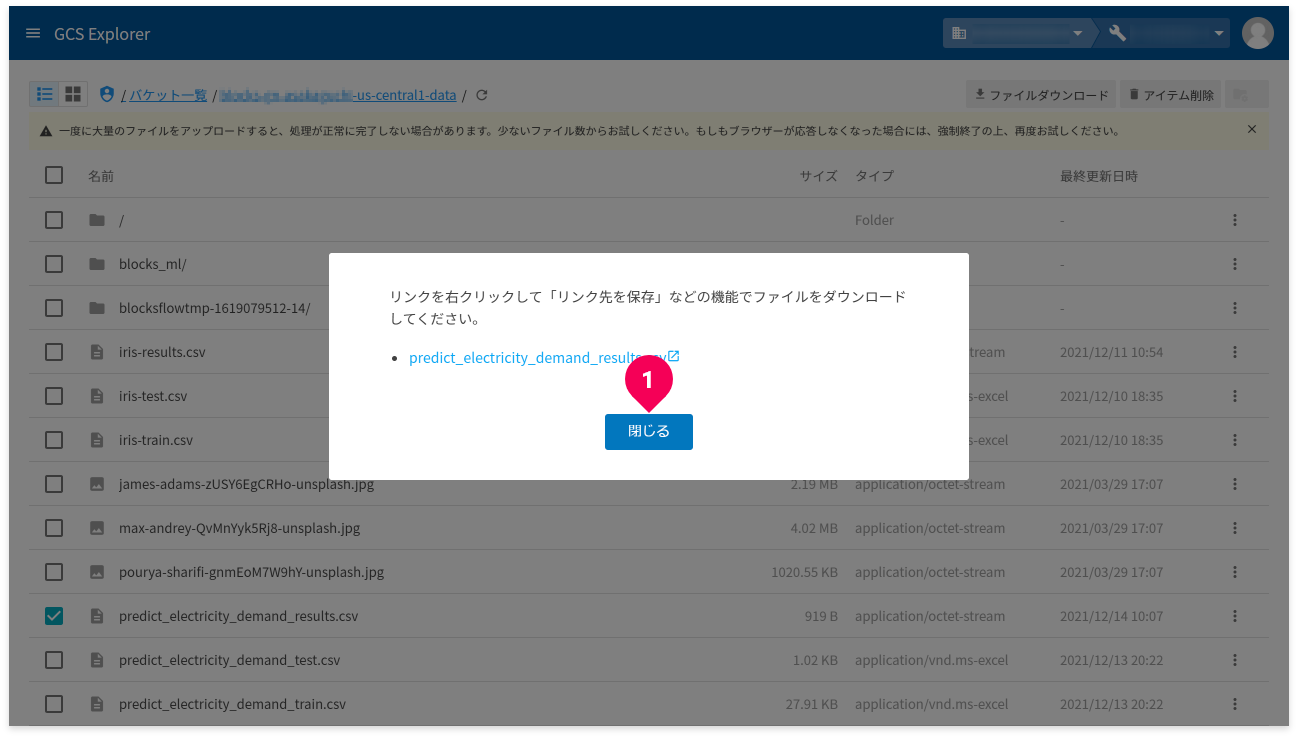Click the サイズ column header
The height and width of the screenshot is (738, 1298).
click(x=818, y=176)
